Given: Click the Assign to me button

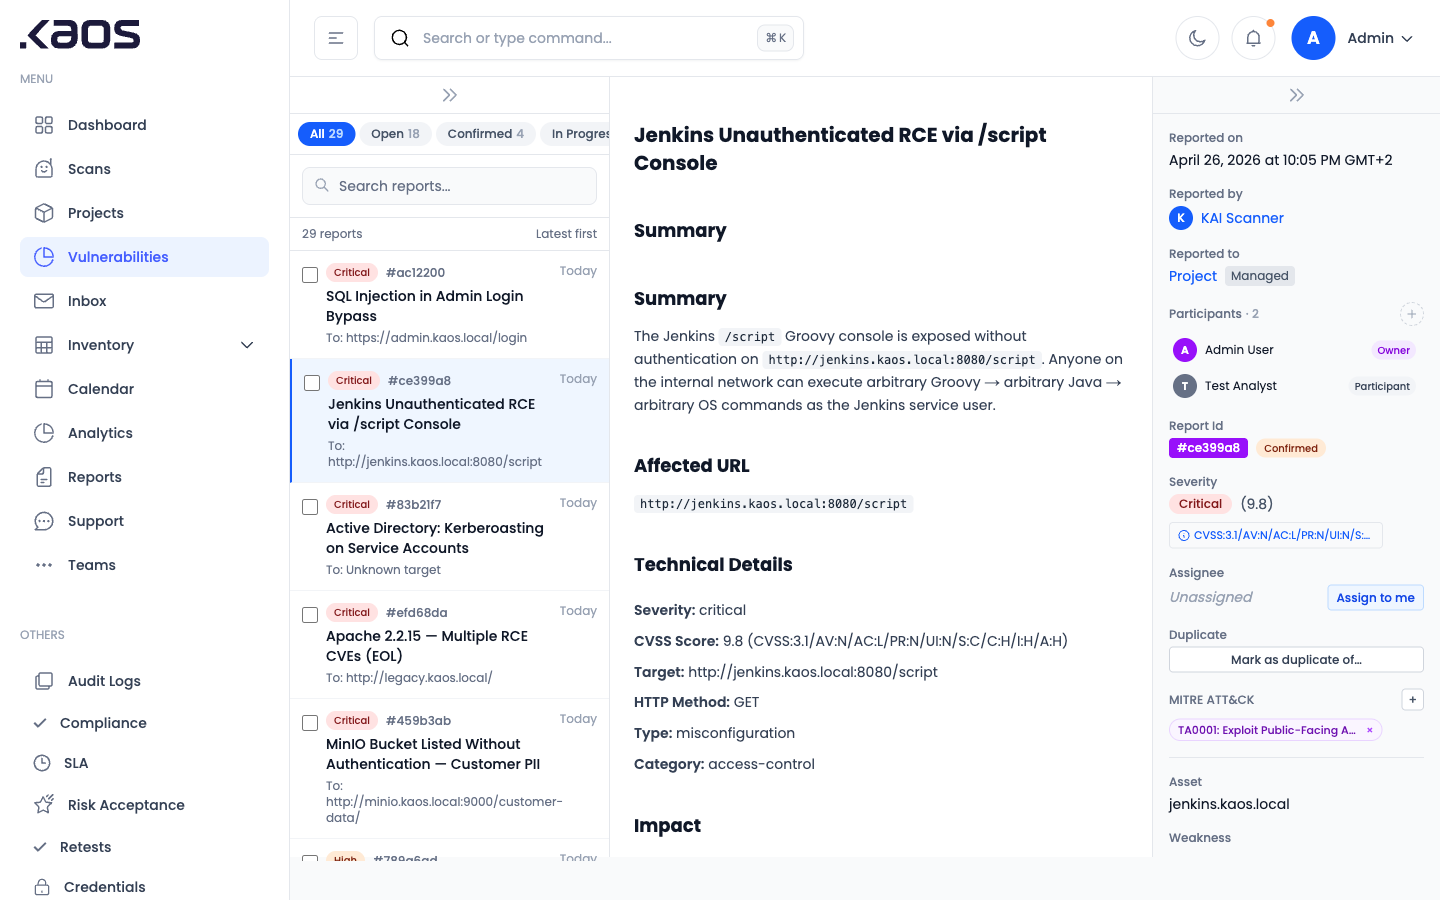Looking at the screenshot, I should [1375, 598].
